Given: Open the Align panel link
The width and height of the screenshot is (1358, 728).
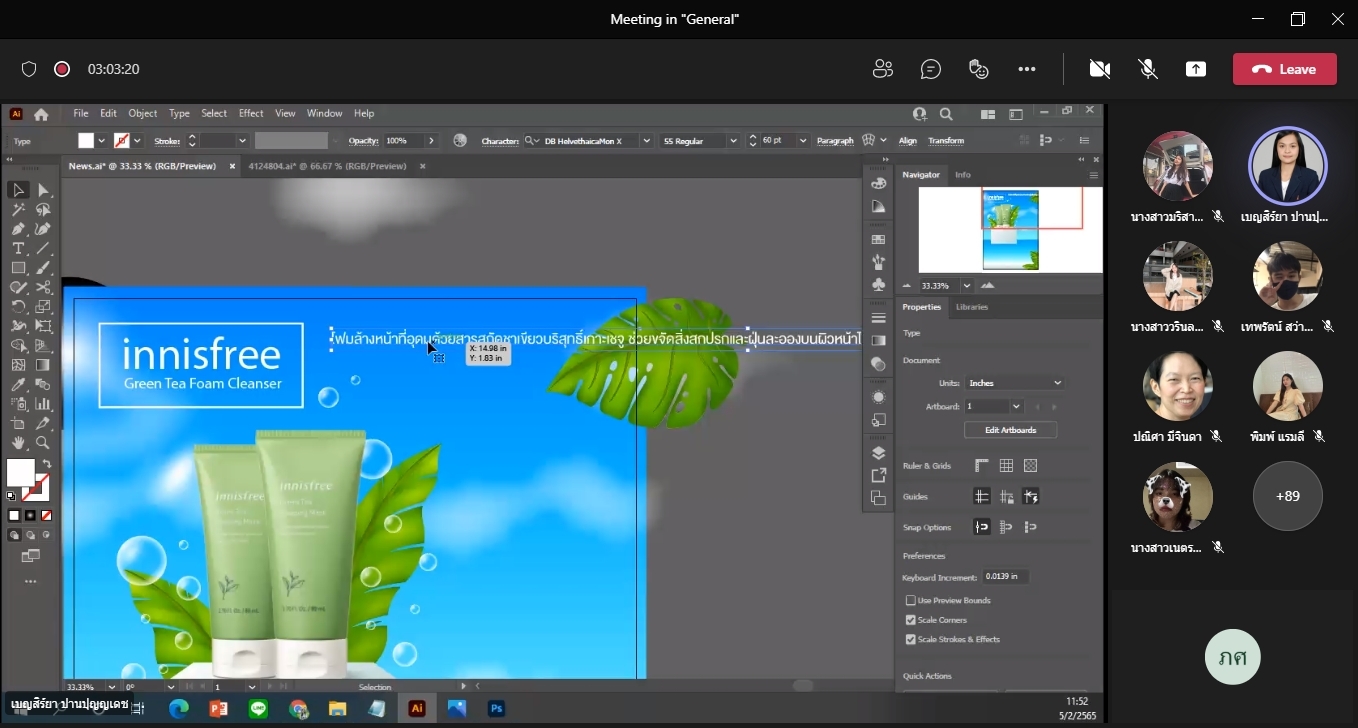Looking at the screenshot, I should click(907, 141).
